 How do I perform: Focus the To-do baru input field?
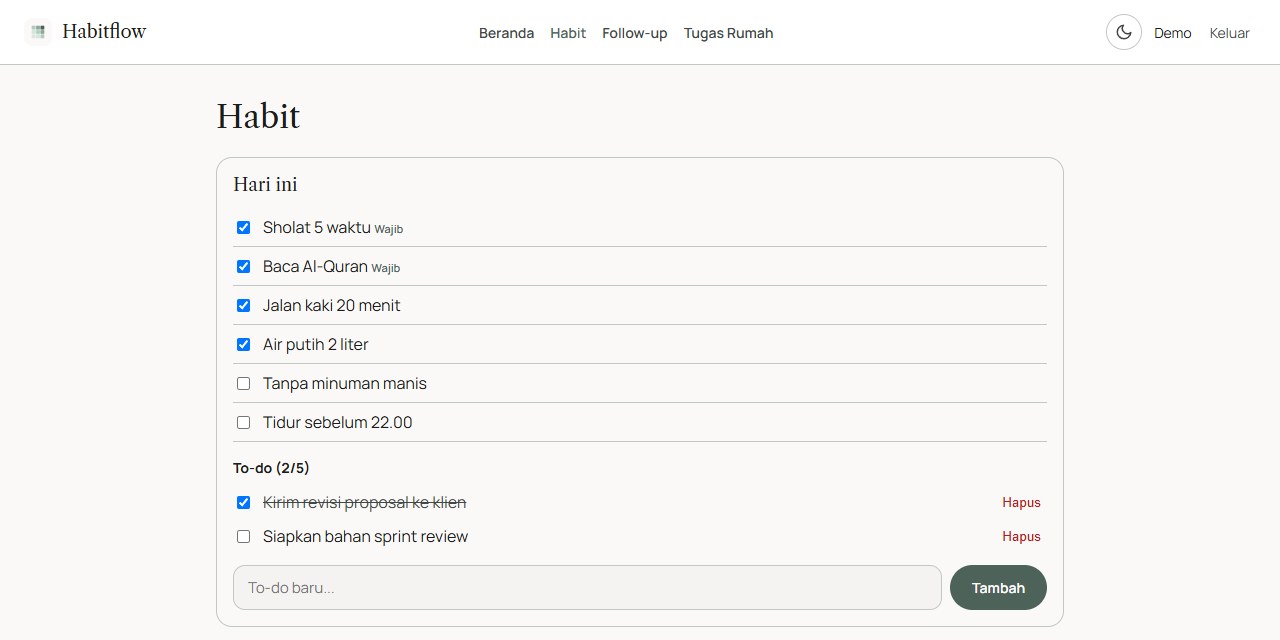[587, 588]
